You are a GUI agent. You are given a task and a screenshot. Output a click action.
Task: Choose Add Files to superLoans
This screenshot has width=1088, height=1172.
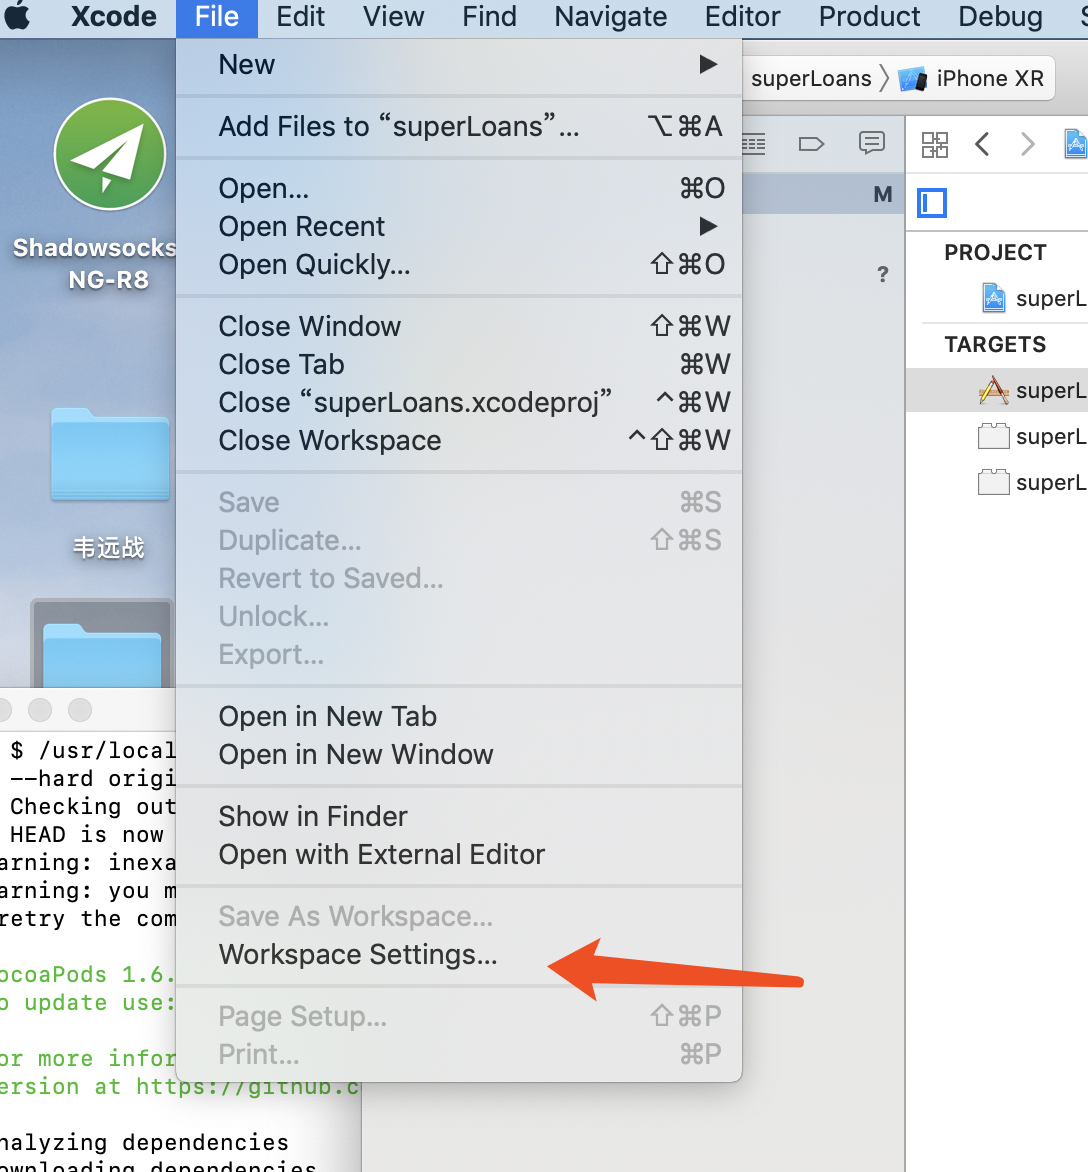[x=459, y=127]
